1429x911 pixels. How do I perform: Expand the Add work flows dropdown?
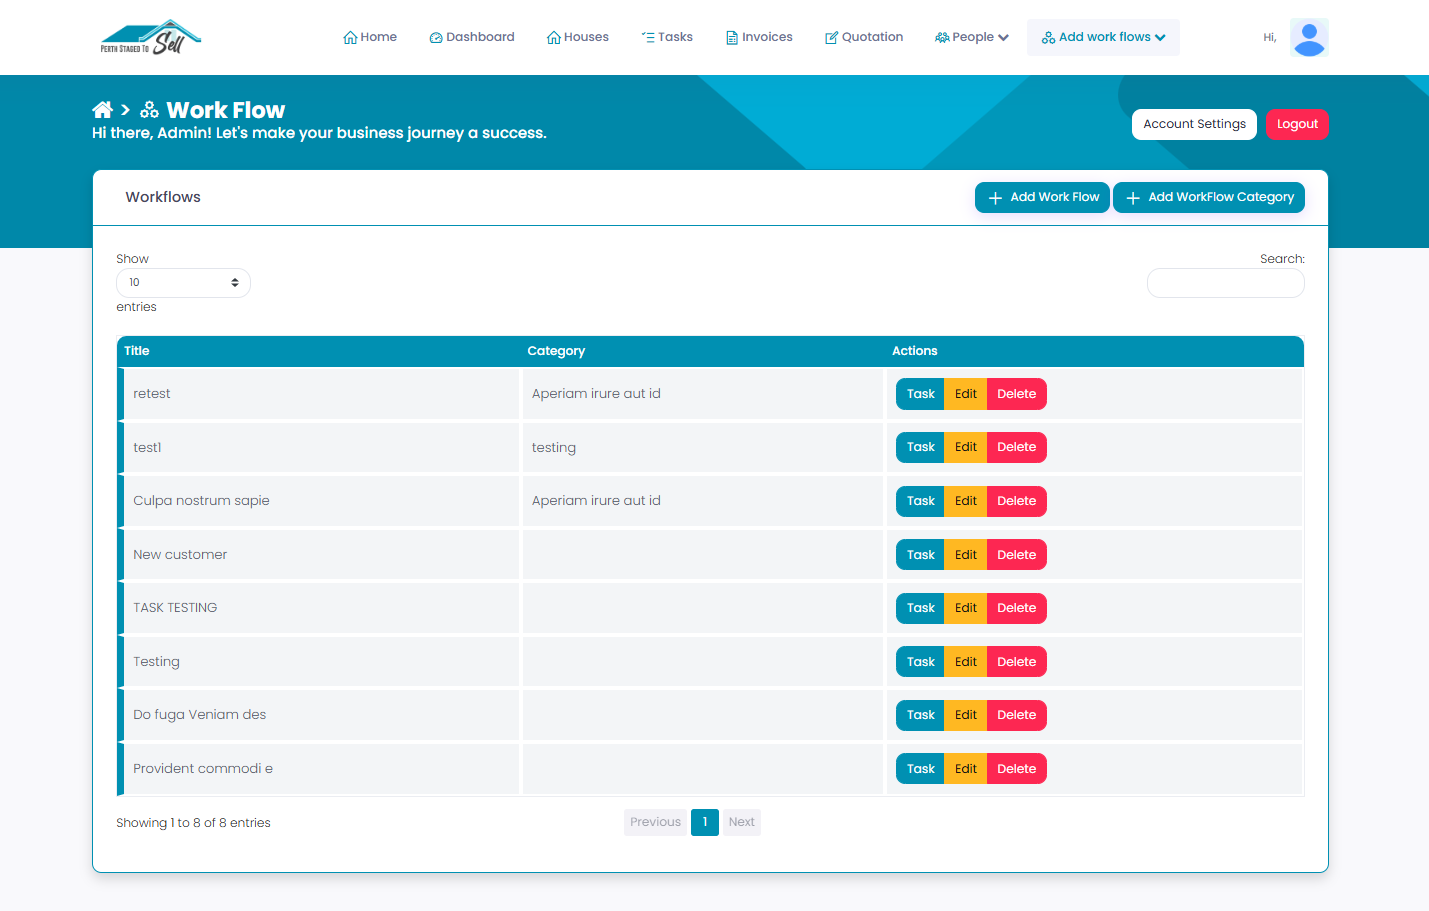point(1103,37)
